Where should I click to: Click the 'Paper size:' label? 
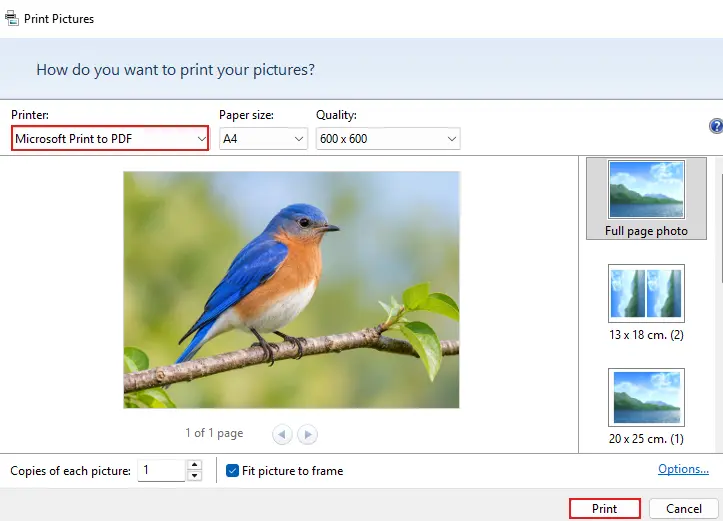click(246, 115)
